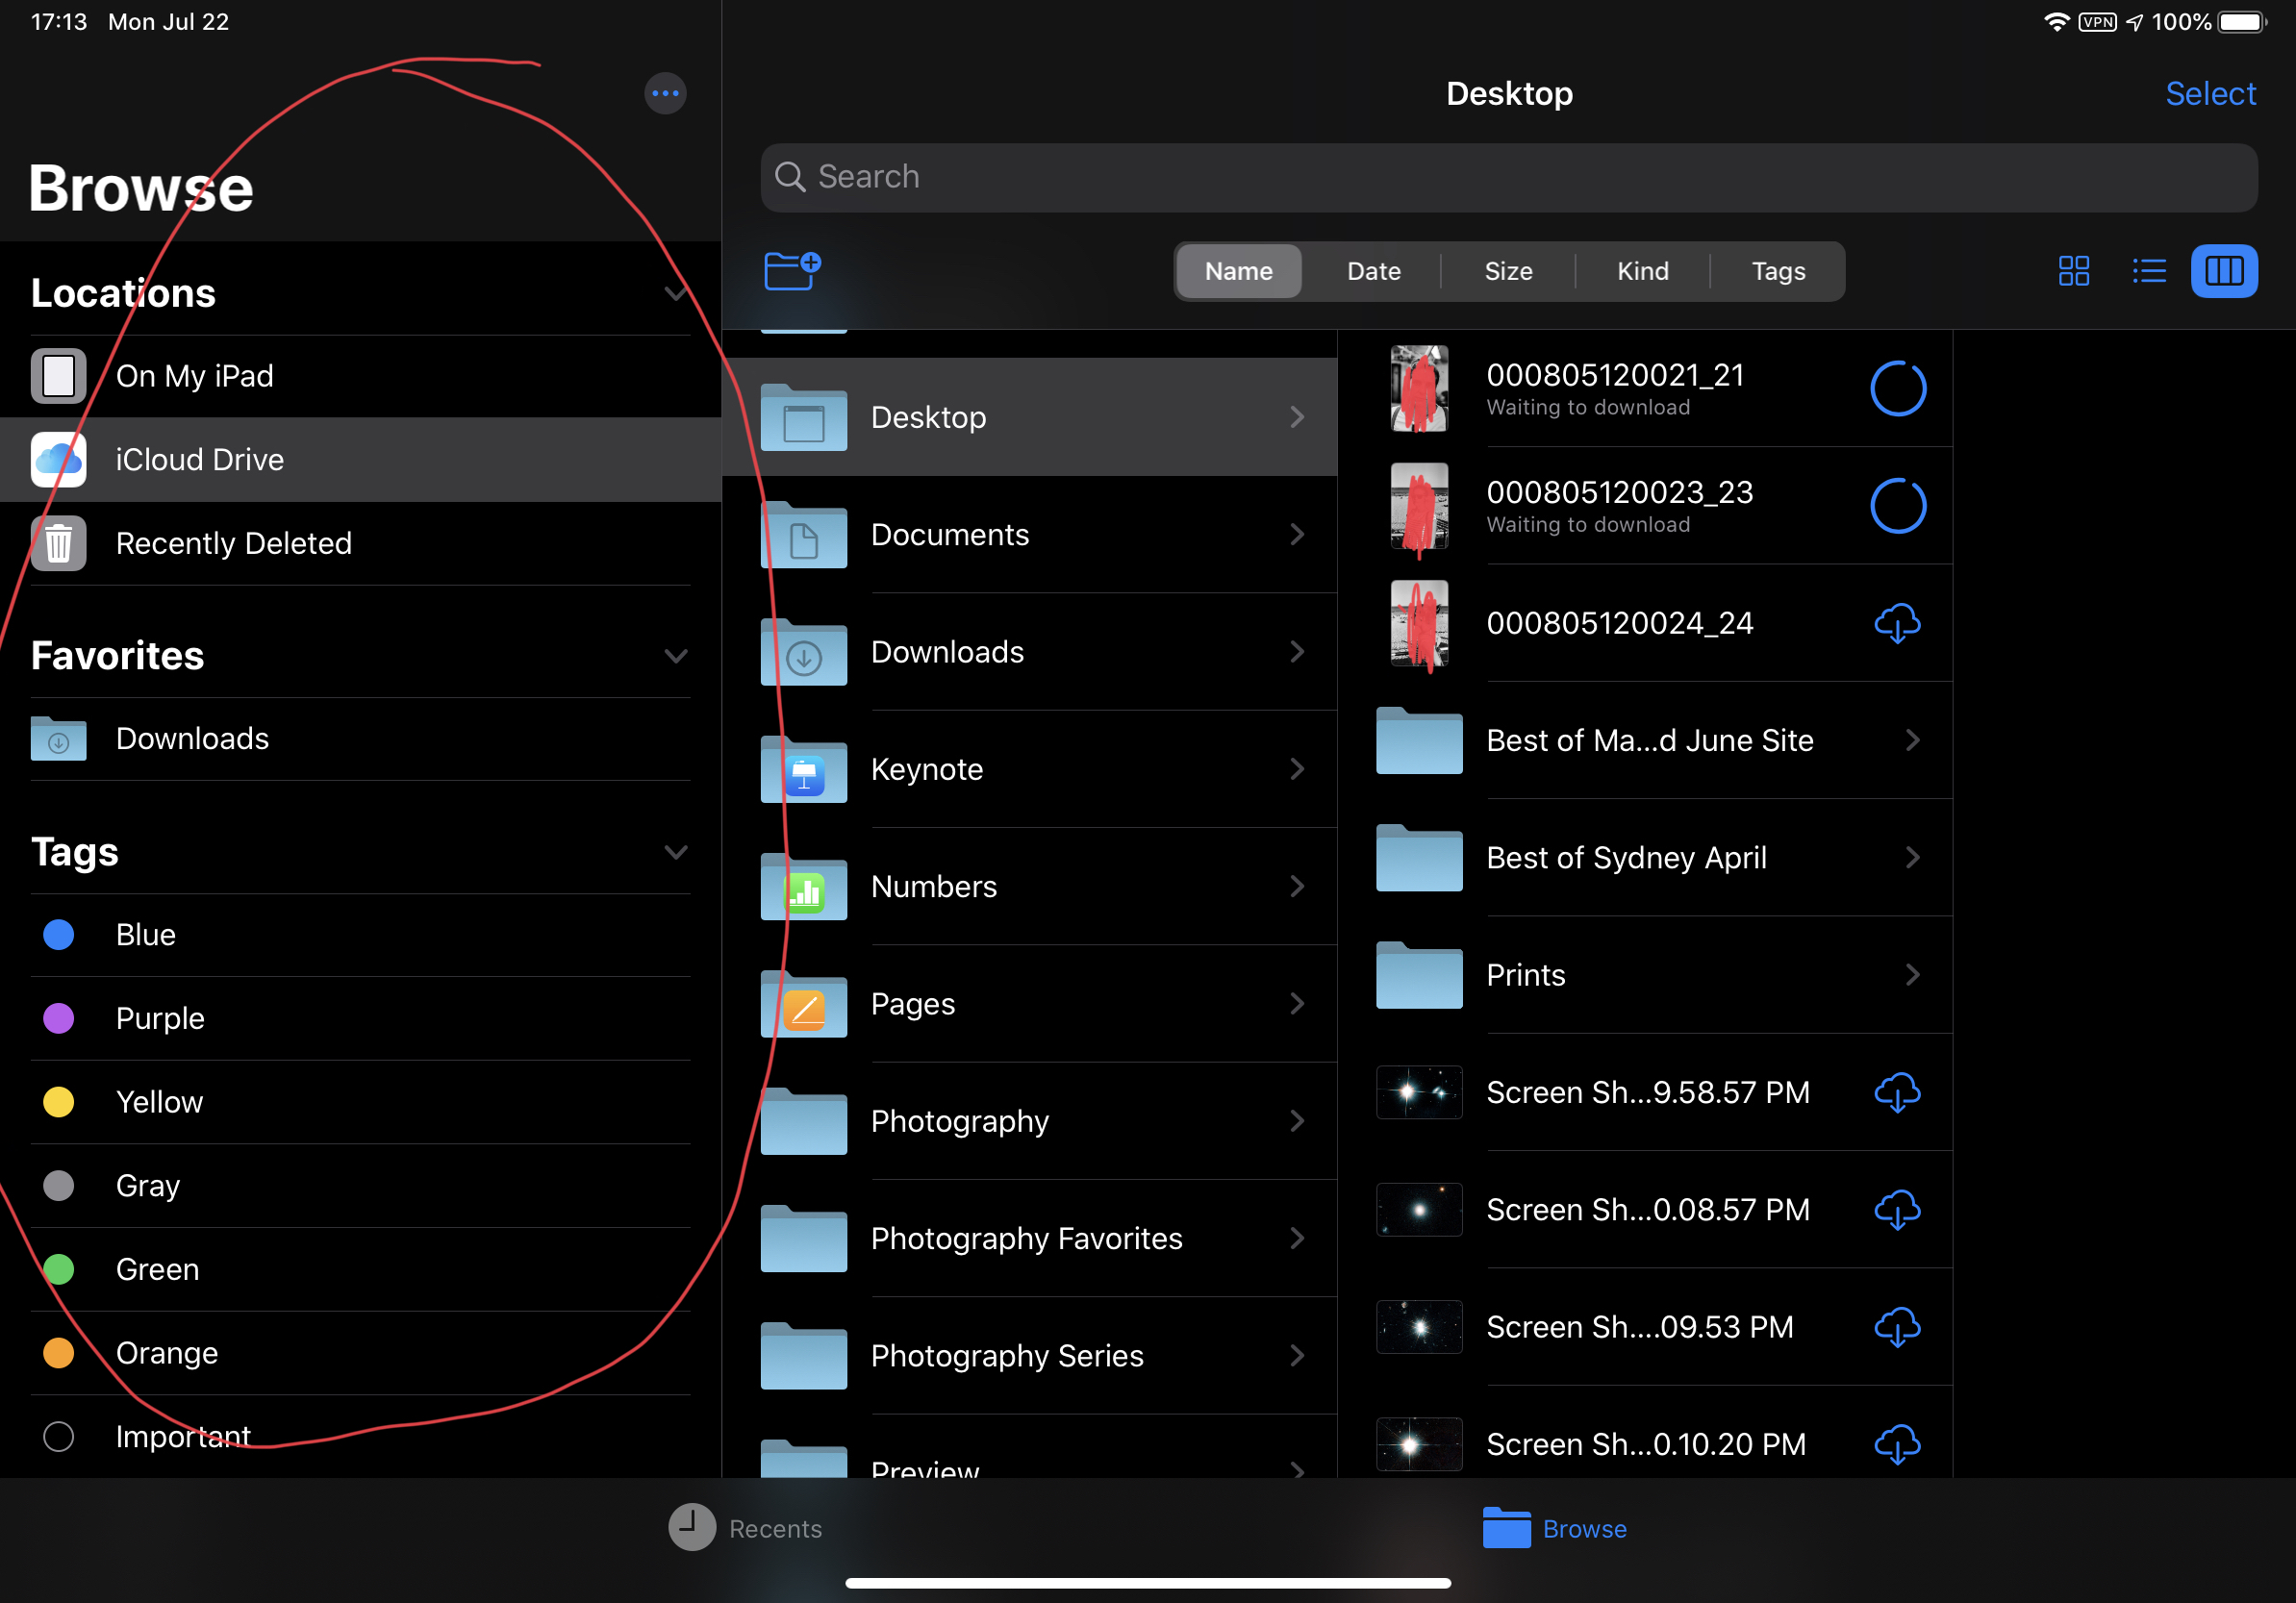Tap the Select button

tap(2210, 93)
